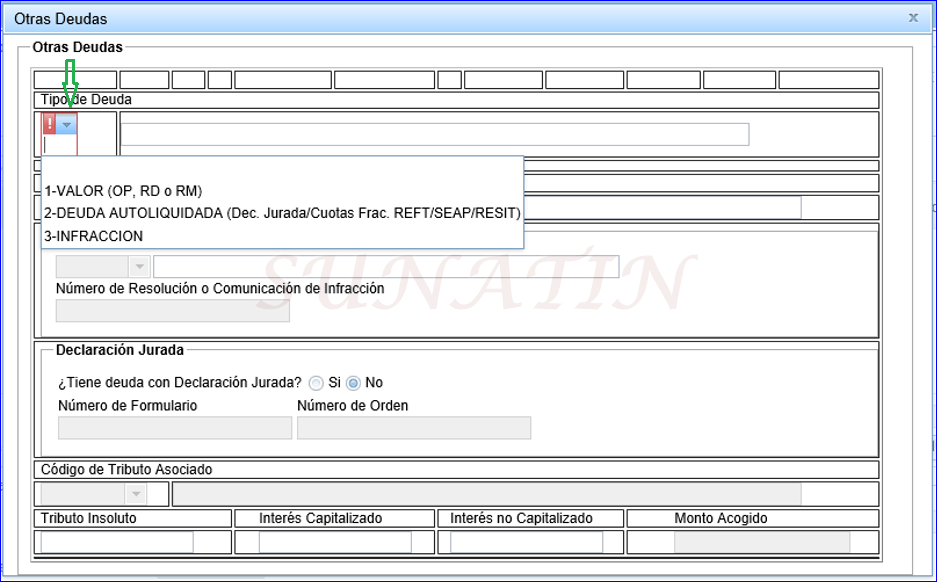Viewport: 937px width, 582px height.
Task: Click the large Tipo de Deuda text field
Action: click(x=435, y=134)
